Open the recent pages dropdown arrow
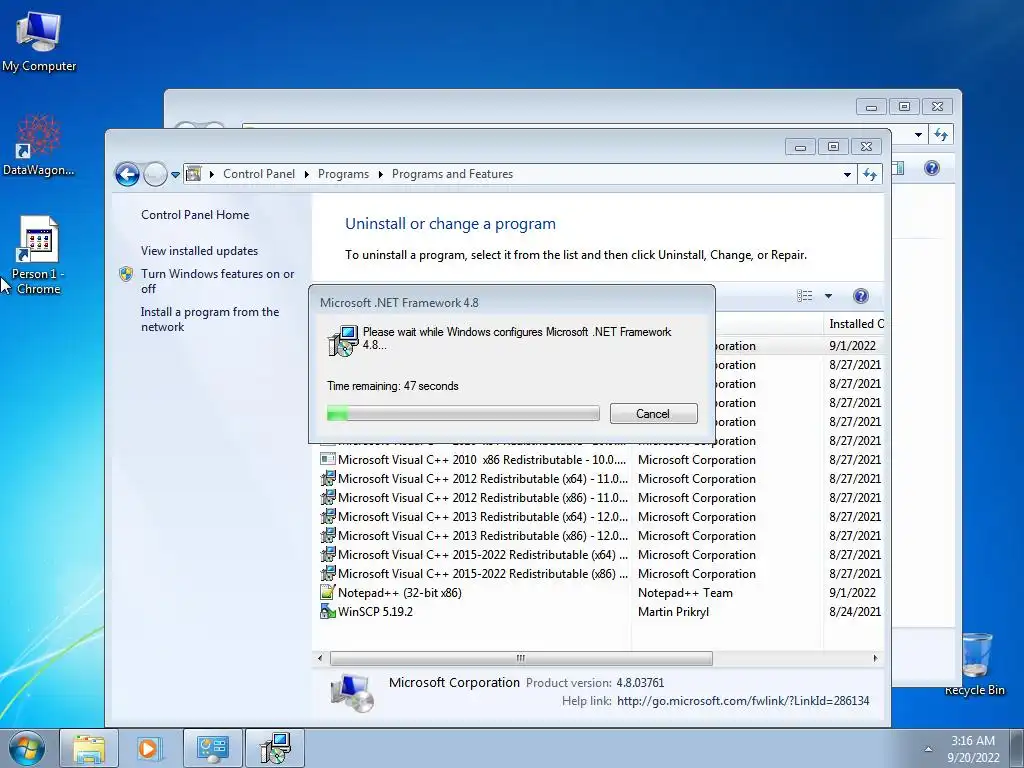This screenshot has width=1024, height=768. pyautogui.click(x=175, y=174)
